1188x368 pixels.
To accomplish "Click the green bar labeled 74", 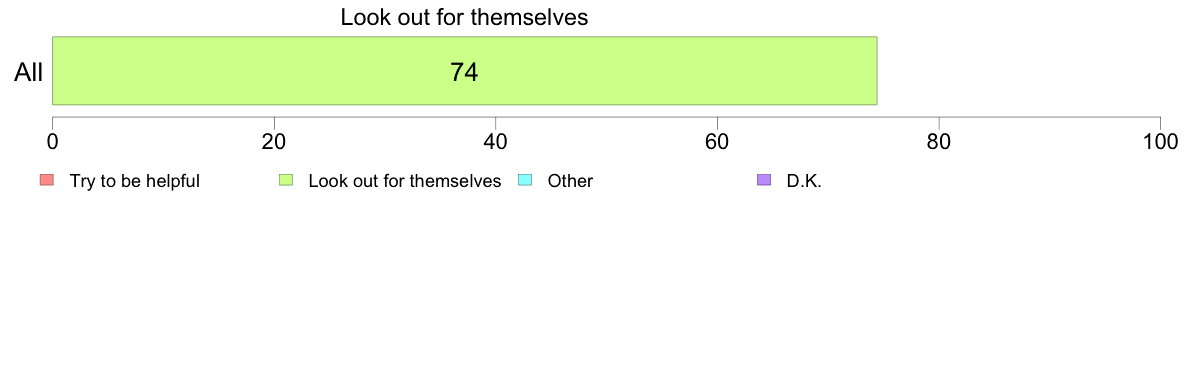I will [x=464, y=70].
